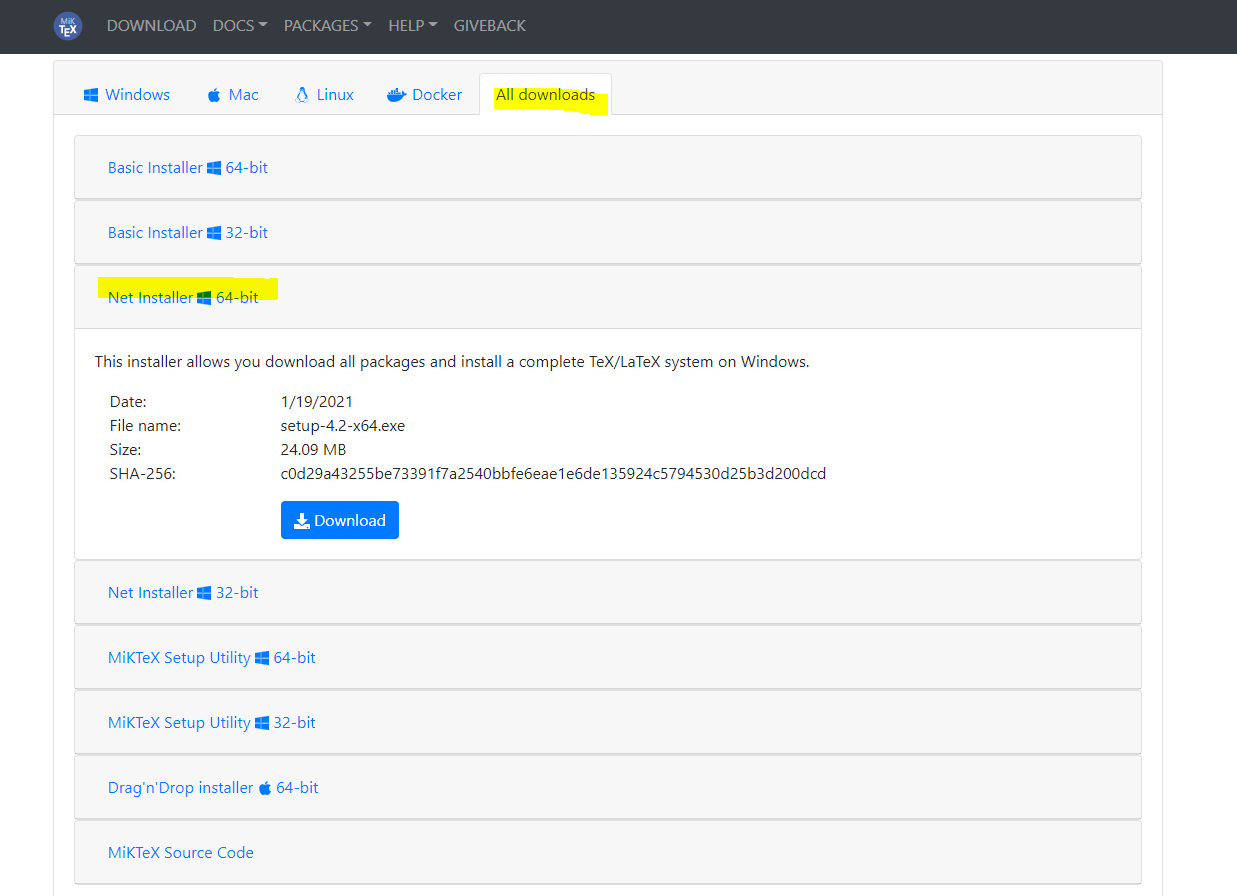Viewport: 1237px width, 896px height.
Task: Click Apple icon in Drag'n'Drop installer row
Action: pos(265,788)
